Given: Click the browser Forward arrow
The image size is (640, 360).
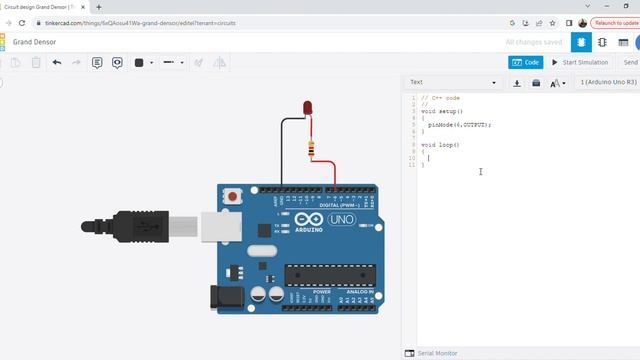Looking at the screenshot, I should 8,23.
